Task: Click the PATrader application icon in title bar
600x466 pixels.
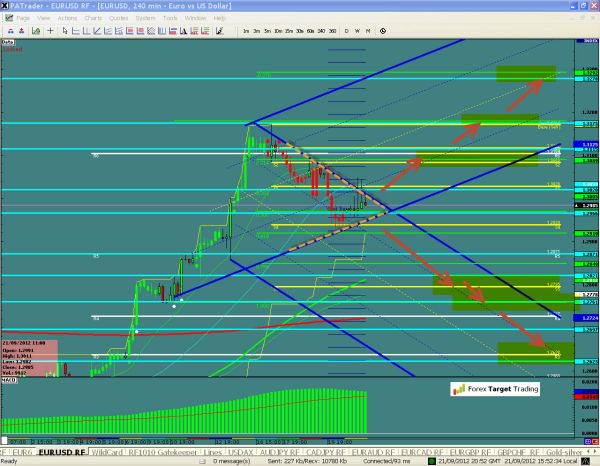Action: (x=6, y=5)
